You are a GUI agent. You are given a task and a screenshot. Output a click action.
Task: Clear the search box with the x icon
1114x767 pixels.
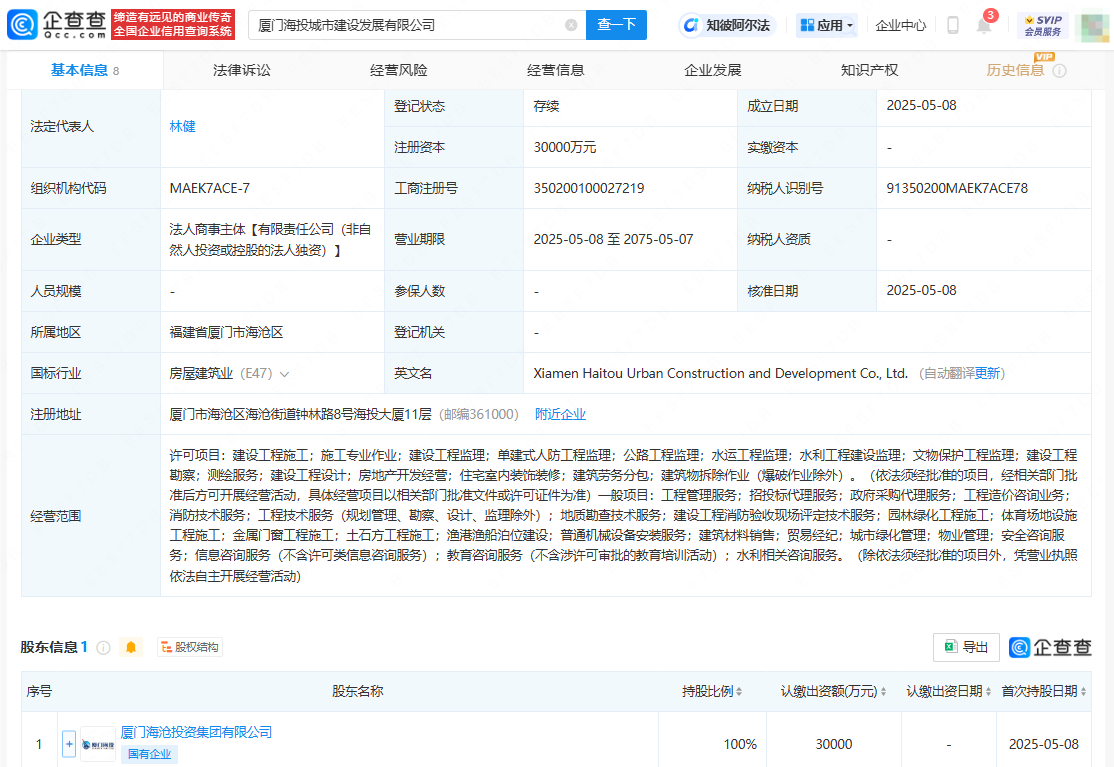pos(571,25)
